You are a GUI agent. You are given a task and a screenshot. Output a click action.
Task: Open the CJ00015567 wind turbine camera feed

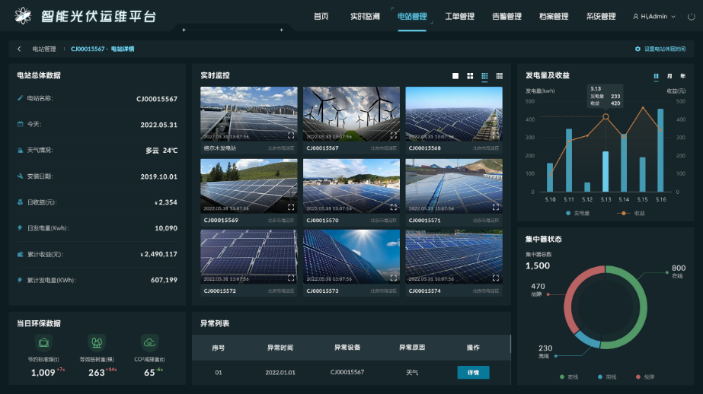pos(352,114)
